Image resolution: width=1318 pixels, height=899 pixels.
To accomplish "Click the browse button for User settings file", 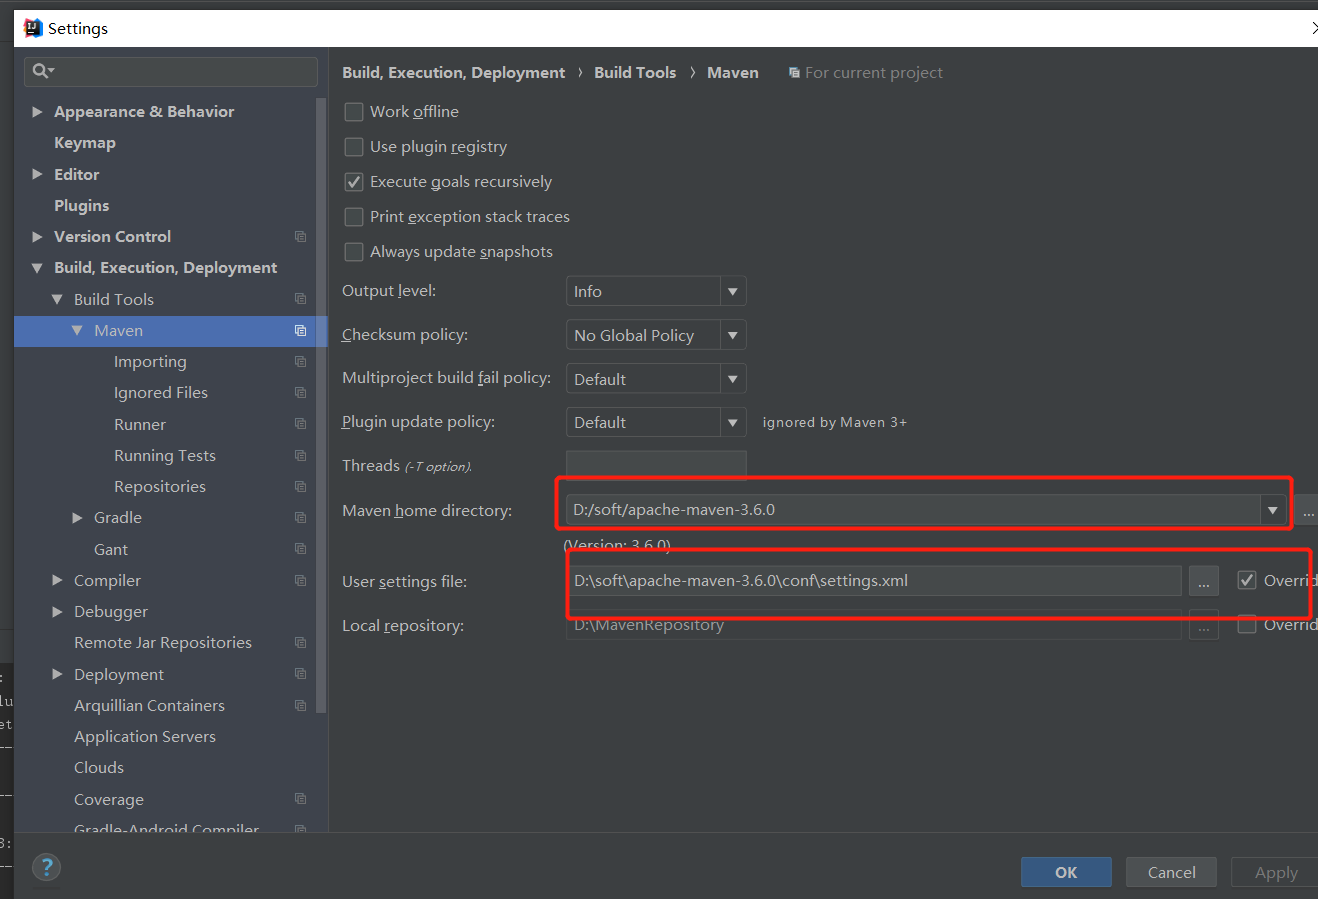I will [1204, 580].
